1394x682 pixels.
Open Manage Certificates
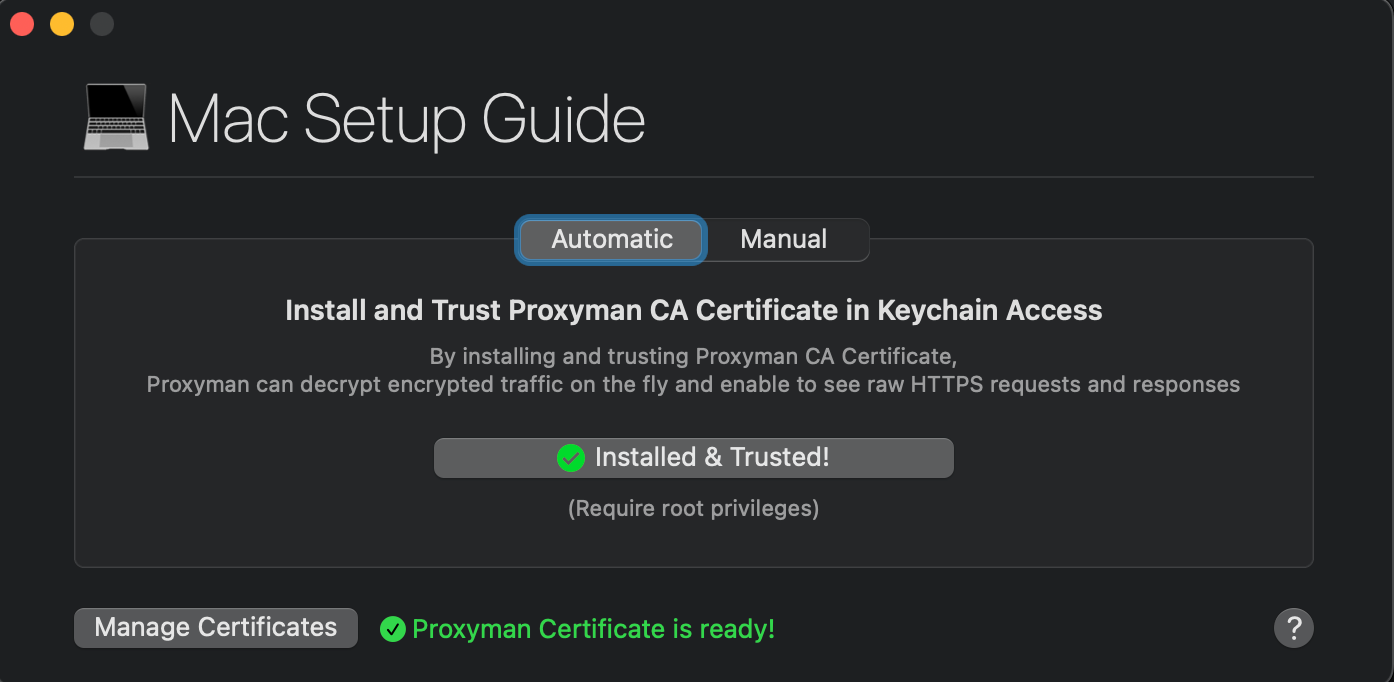[x=216, y=628]
